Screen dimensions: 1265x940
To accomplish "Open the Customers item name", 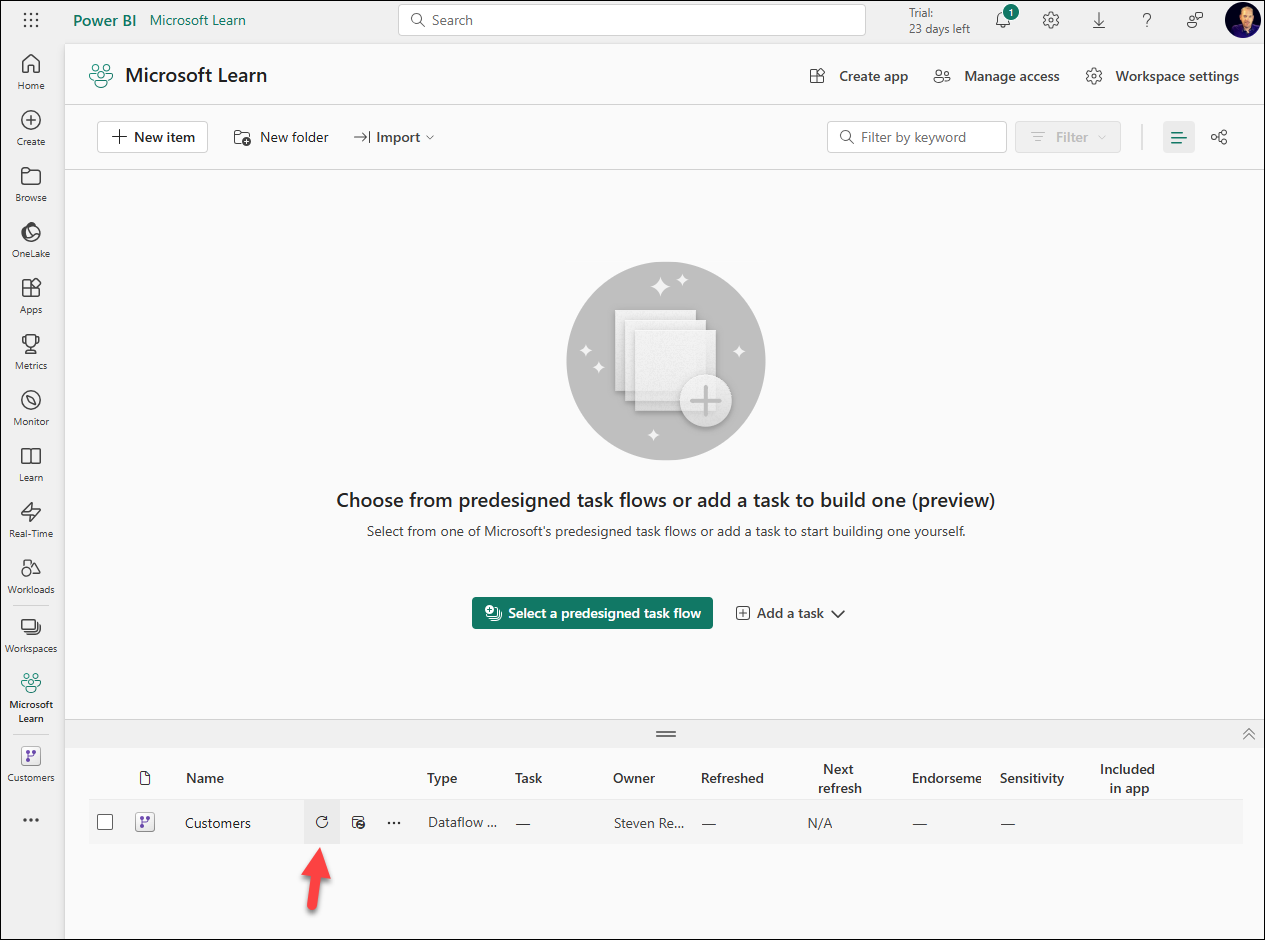I will [x=218, y=823].
